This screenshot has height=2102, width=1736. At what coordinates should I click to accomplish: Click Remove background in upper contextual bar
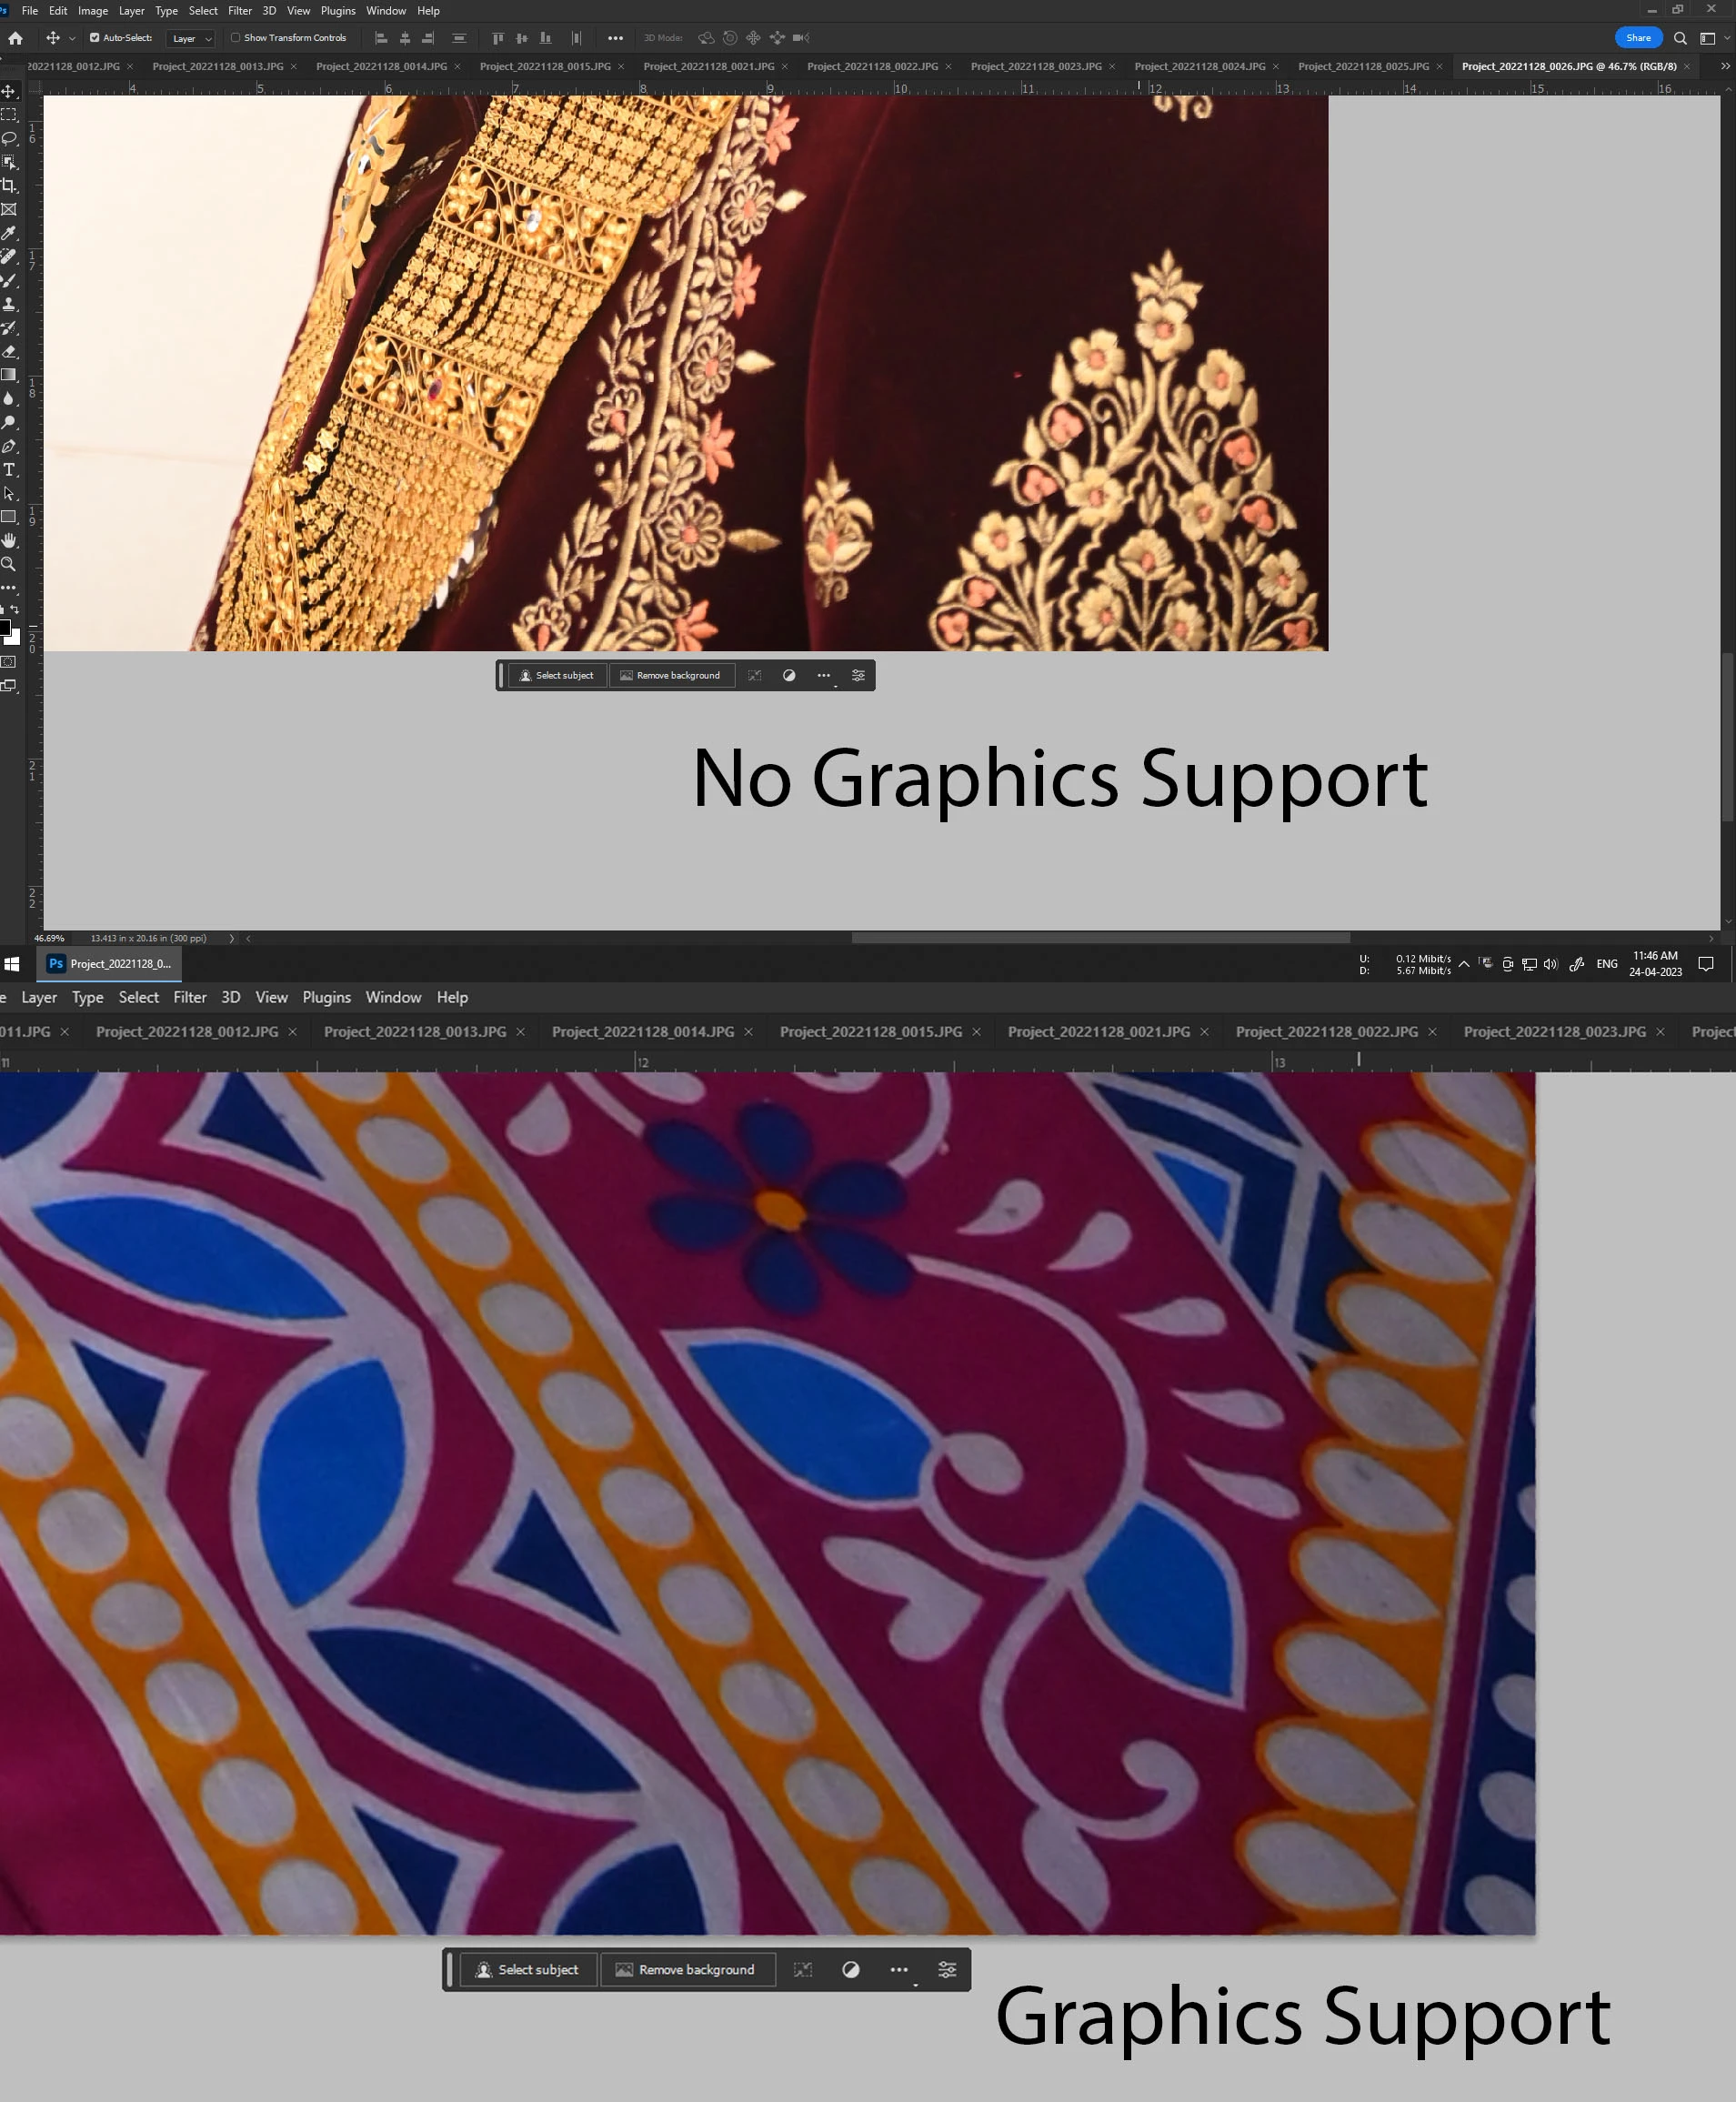click(671, 675)
